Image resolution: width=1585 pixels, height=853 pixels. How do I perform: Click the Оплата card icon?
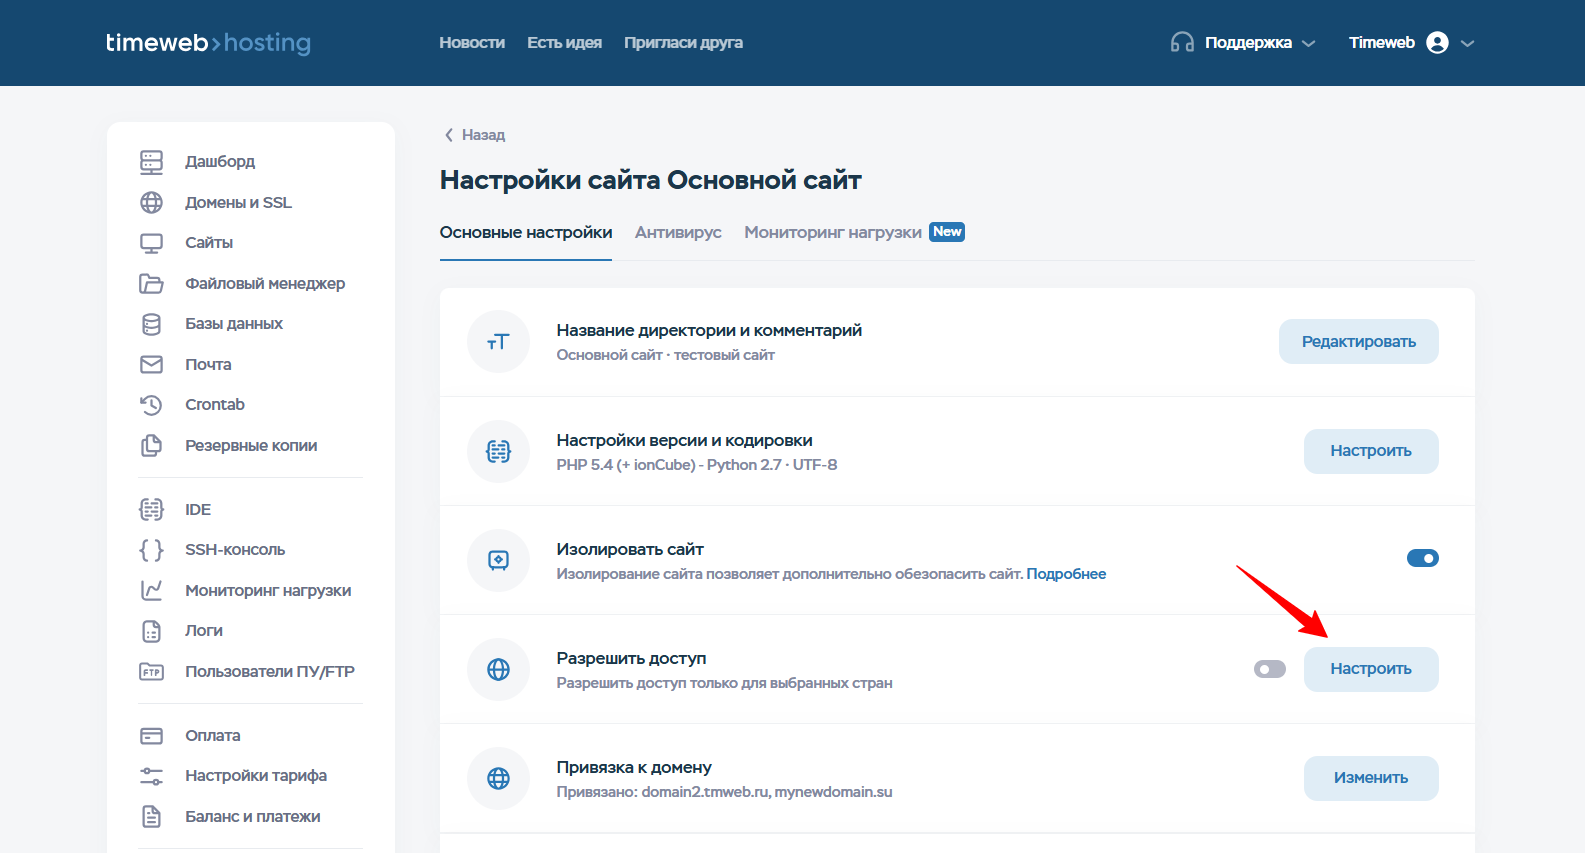[x=151, y=736]
